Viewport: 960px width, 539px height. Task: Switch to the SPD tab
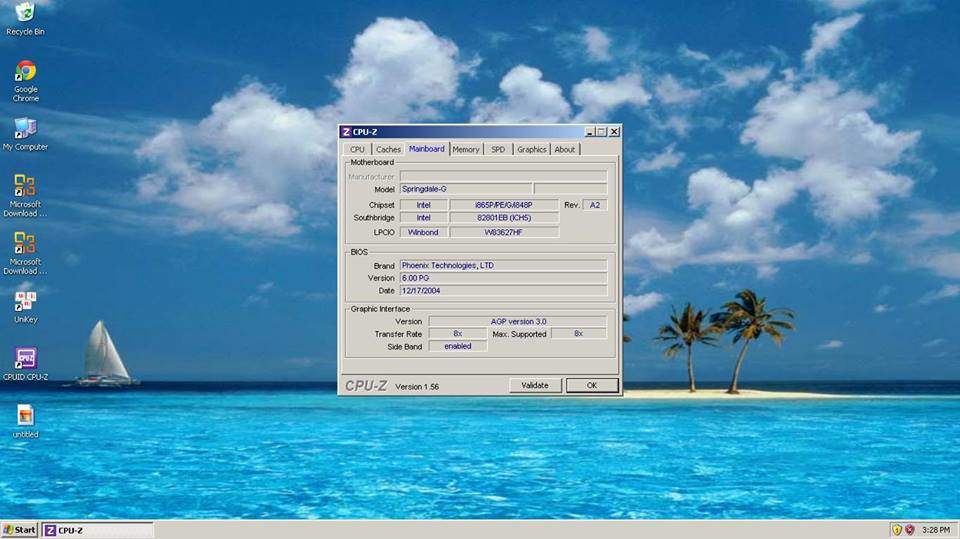click(x=497, y=149)
